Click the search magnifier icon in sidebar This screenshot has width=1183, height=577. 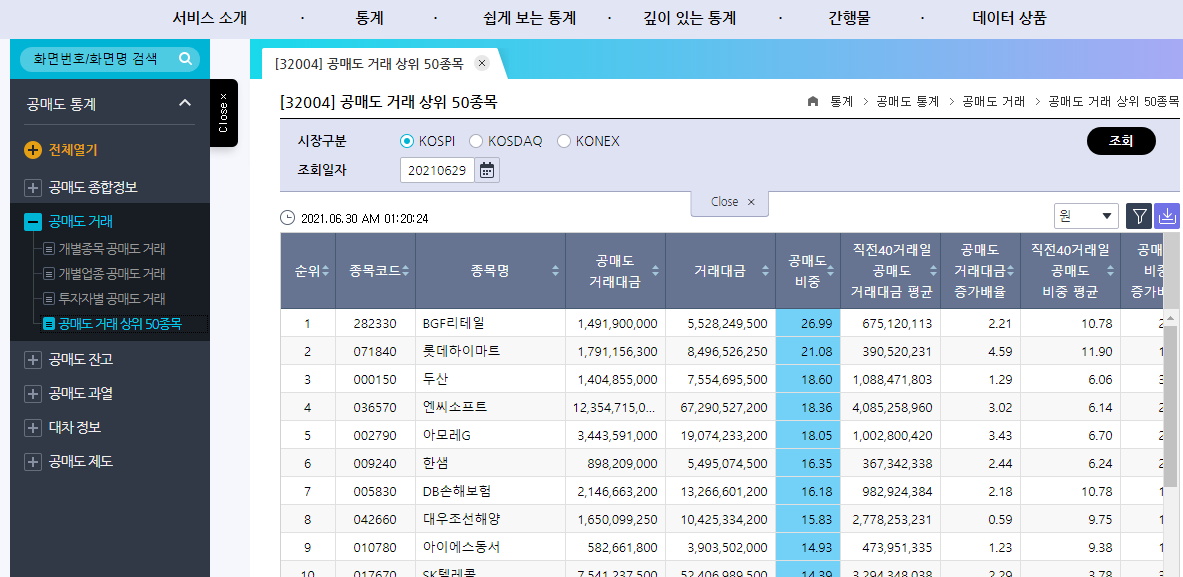click(185, 59)
